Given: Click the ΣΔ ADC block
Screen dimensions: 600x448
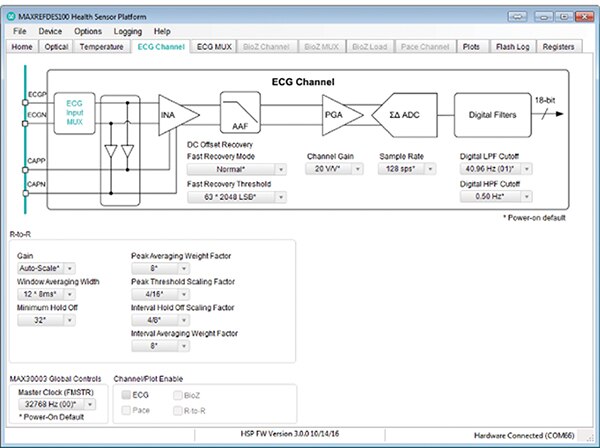Looking at the screenshot, I should (407, 113).
